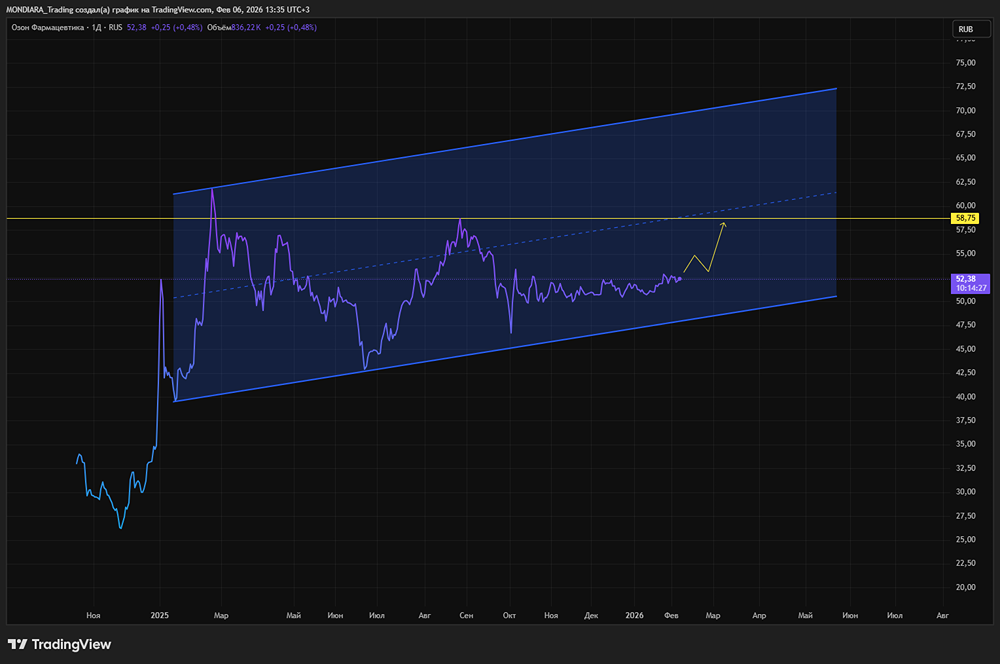Click the 67,50 price axis label
Screen dimensions: 1000x664
966,134
